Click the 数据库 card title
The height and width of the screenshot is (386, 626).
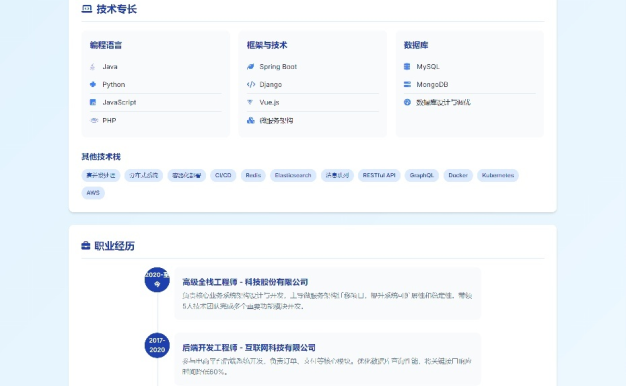point(416,45)
